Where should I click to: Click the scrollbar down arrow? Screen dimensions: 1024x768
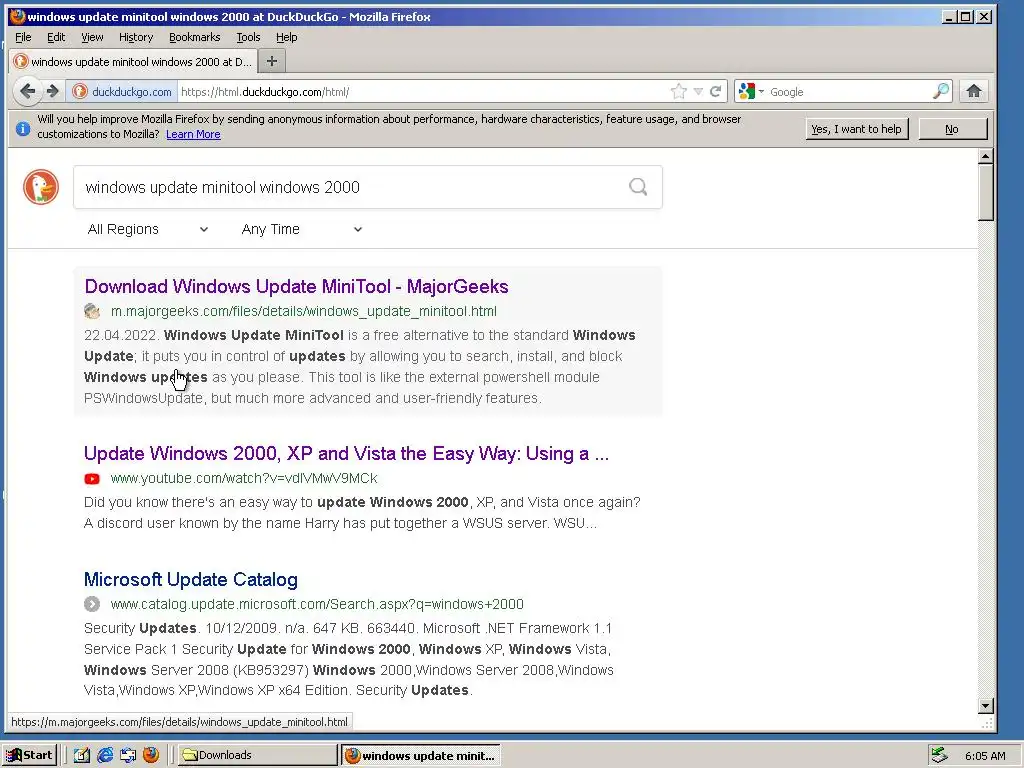[x=986, y=705]
